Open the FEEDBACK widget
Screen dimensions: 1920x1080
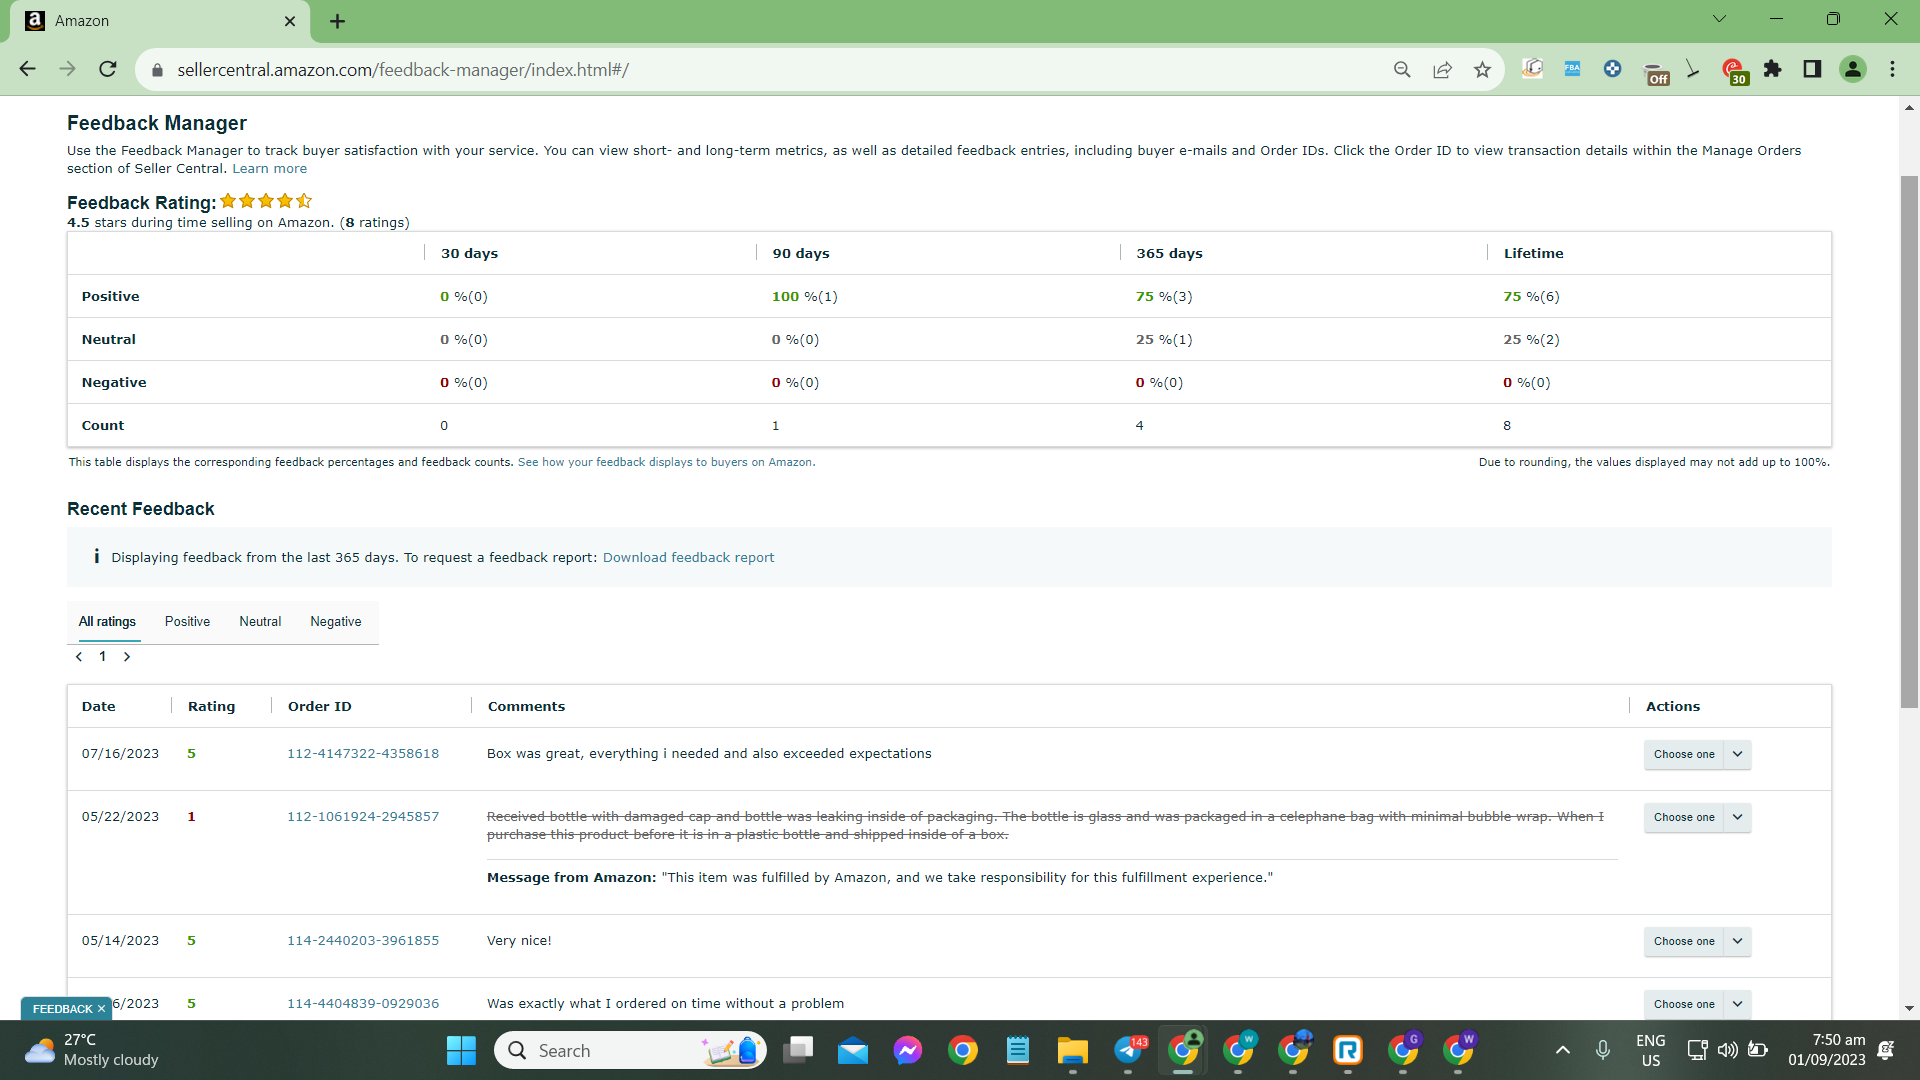(x=62, y=1009)
